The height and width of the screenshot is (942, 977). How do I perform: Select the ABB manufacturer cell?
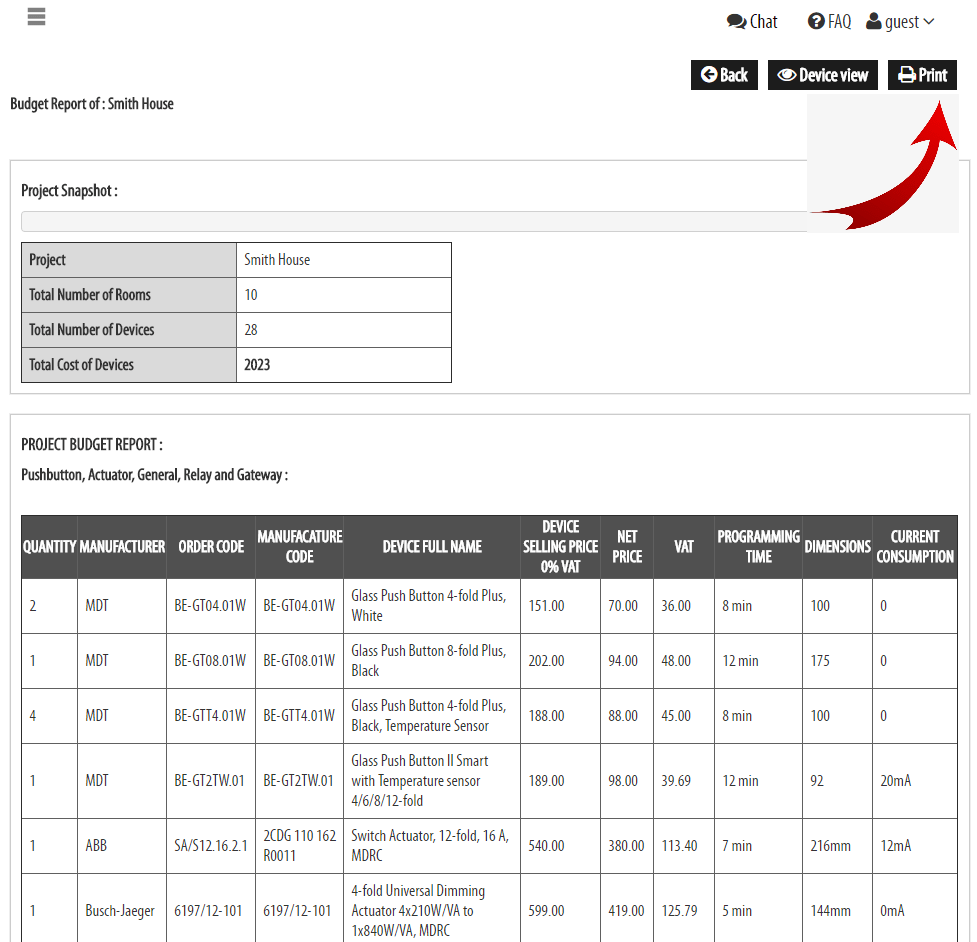[x=122, y=846]
